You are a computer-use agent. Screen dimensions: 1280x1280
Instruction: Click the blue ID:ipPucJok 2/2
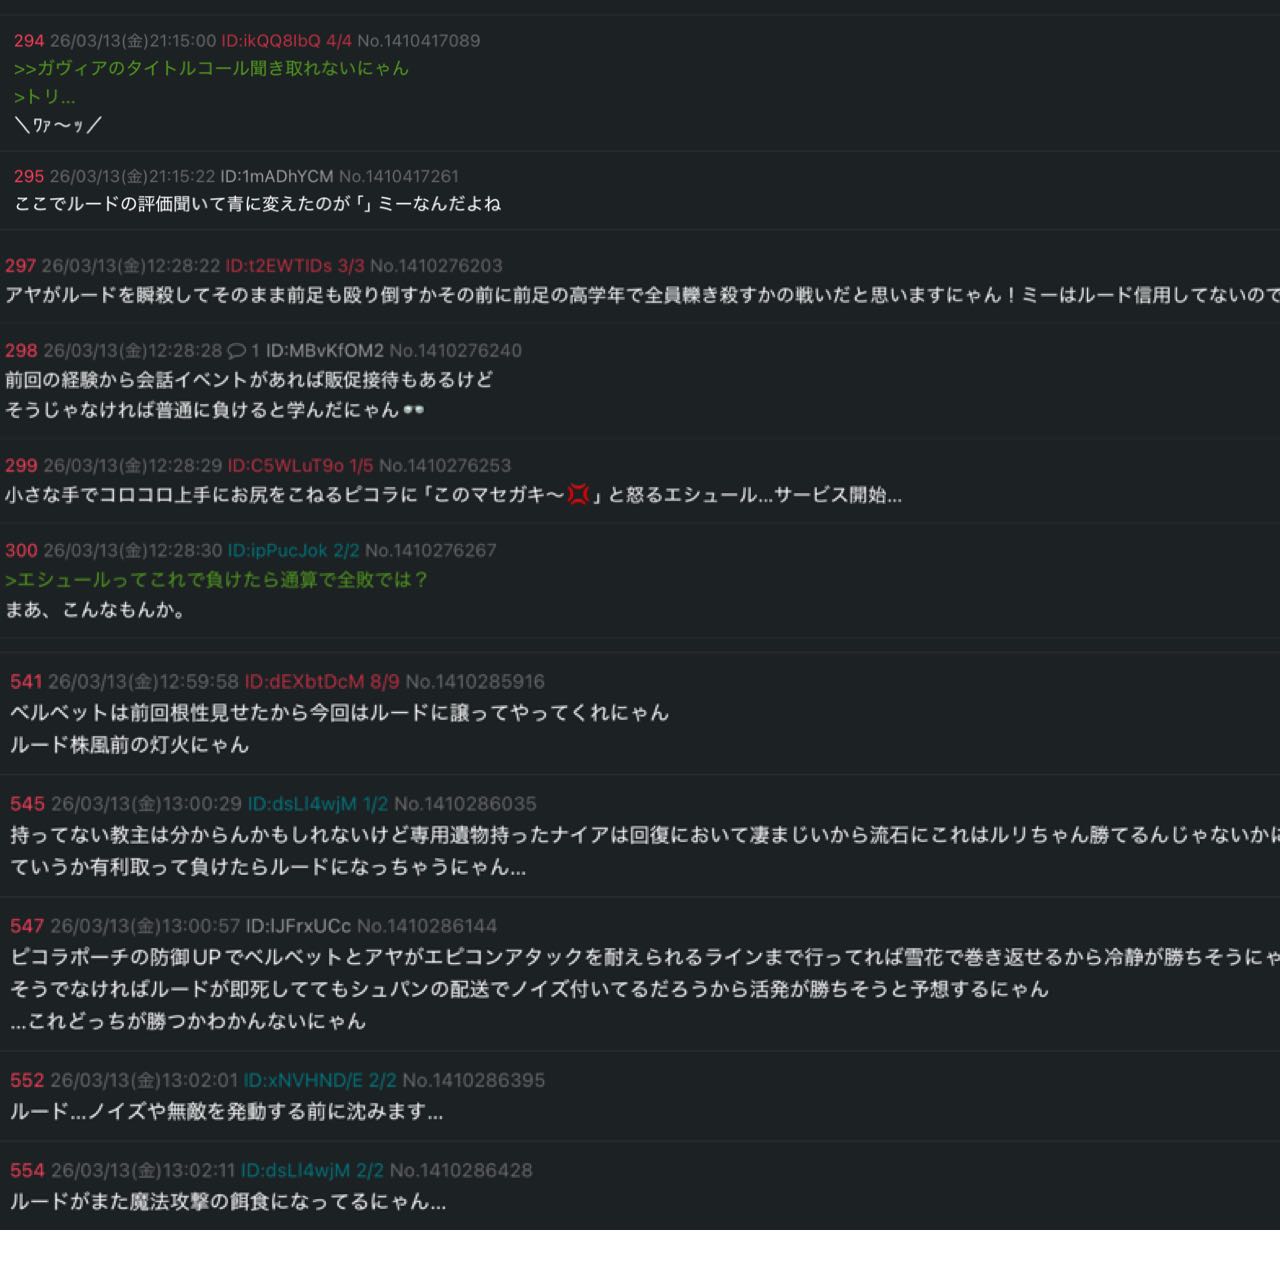[x=292, y=551]
